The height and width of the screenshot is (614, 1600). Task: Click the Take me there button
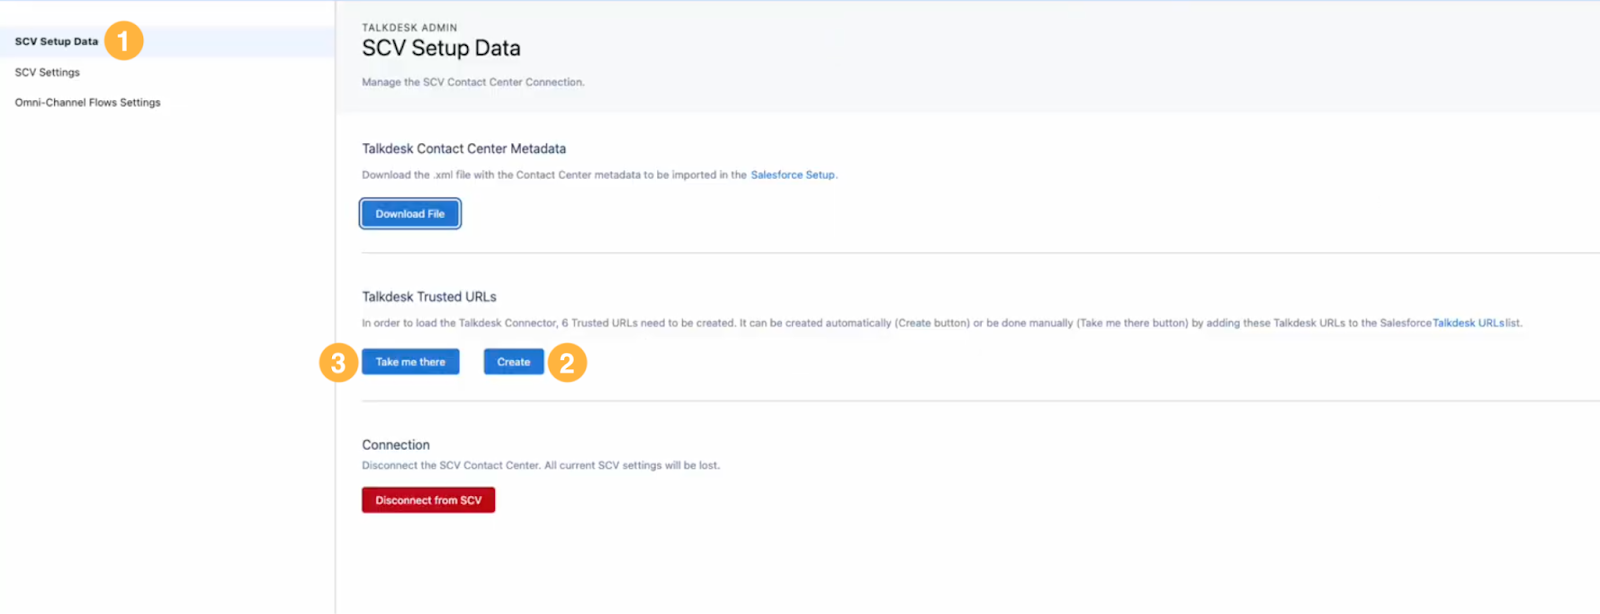click(x=410, y=362)
